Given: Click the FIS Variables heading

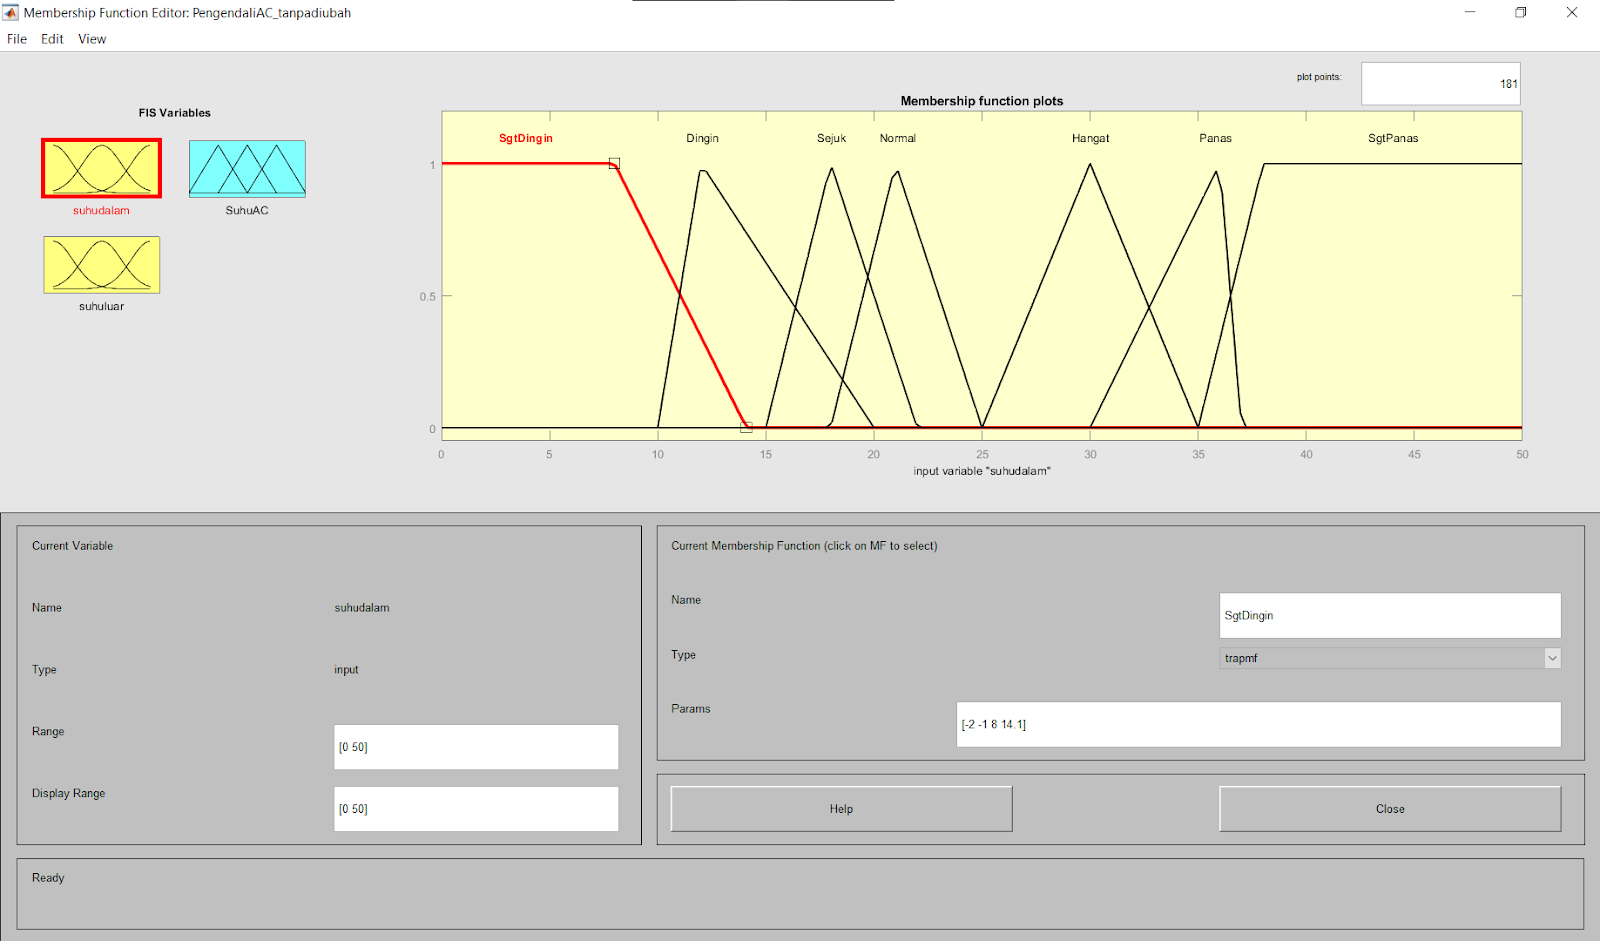Looking at the screenshot, I should (x=175, y=113).
